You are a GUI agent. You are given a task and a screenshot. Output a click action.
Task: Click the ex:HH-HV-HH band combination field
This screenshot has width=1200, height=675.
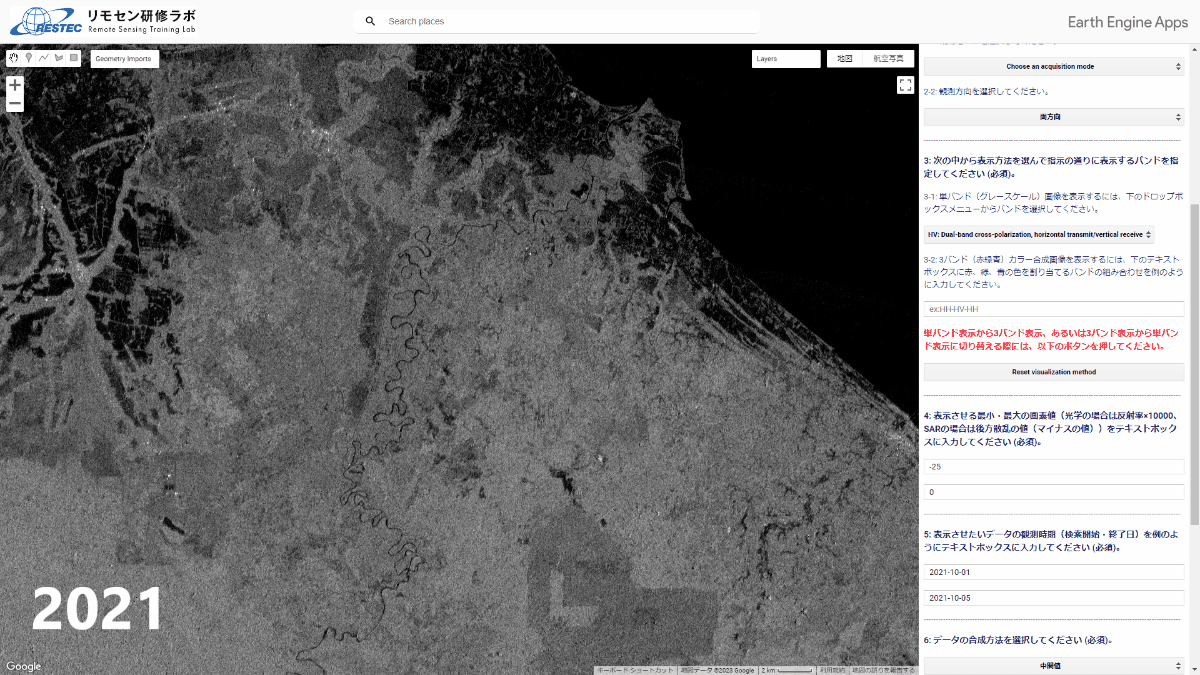1054,309
